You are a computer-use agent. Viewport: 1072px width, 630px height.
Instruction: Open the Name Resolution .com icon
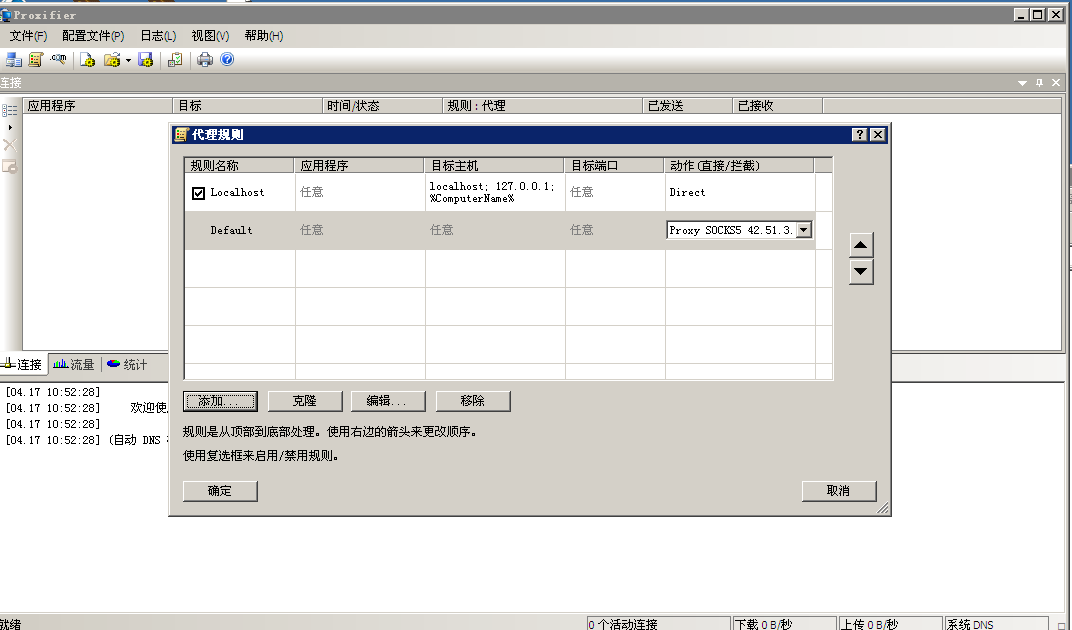pos(59,60)
